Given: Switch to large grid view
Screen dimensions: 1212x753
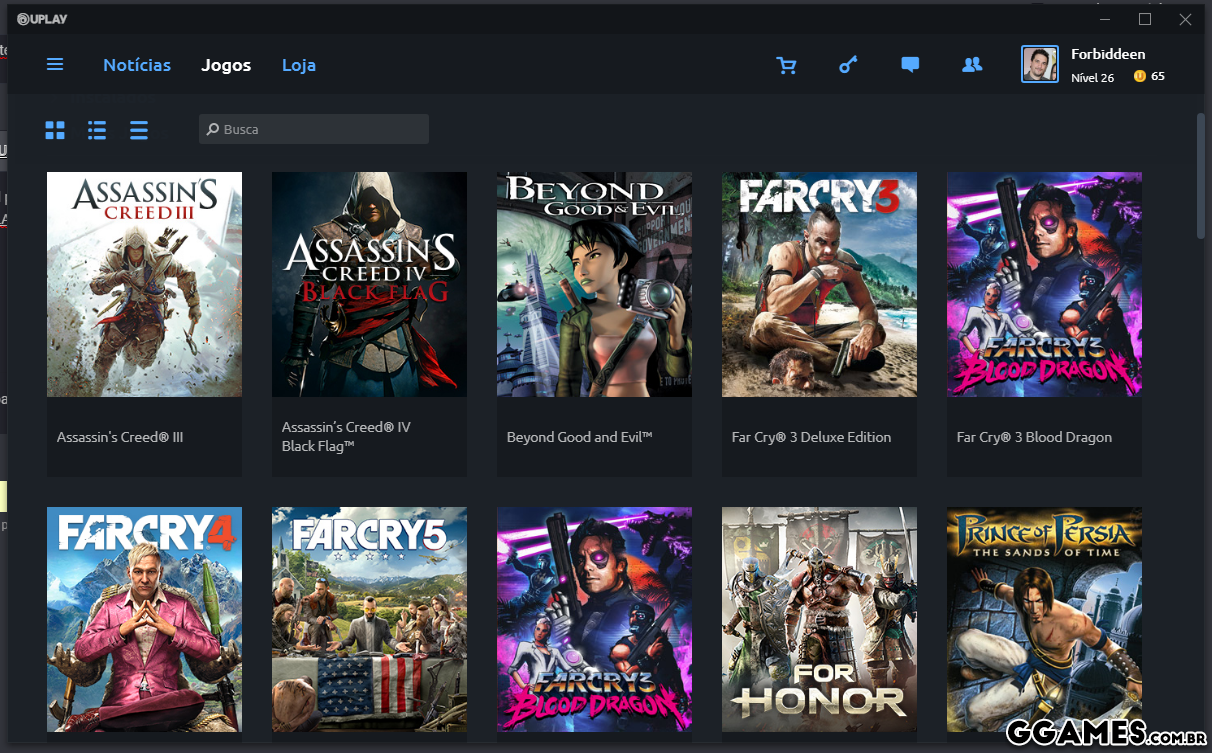Looking at the screenshot, I should [x=55, y=130].
